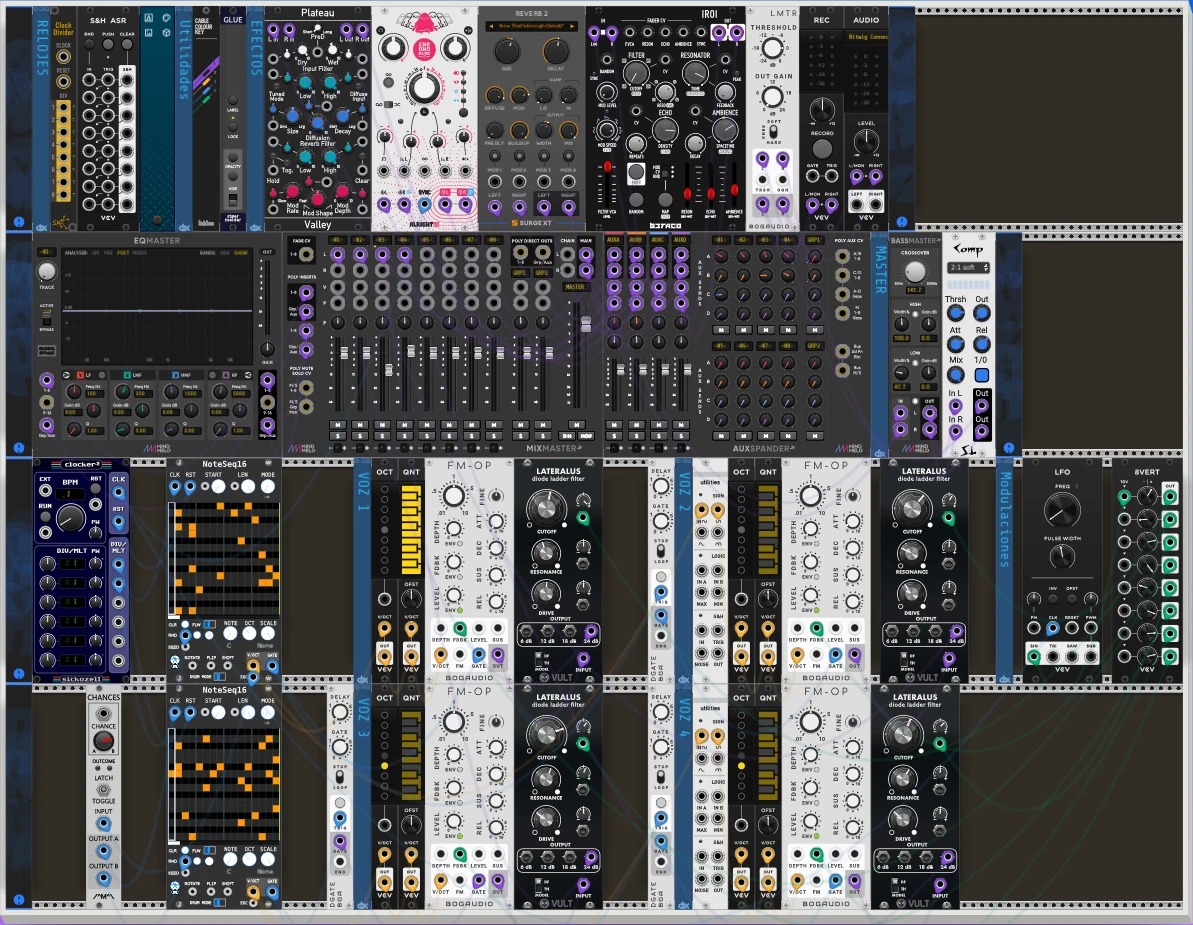Select the GRP1 label on MIXMASTER

(x=520, y=272)
